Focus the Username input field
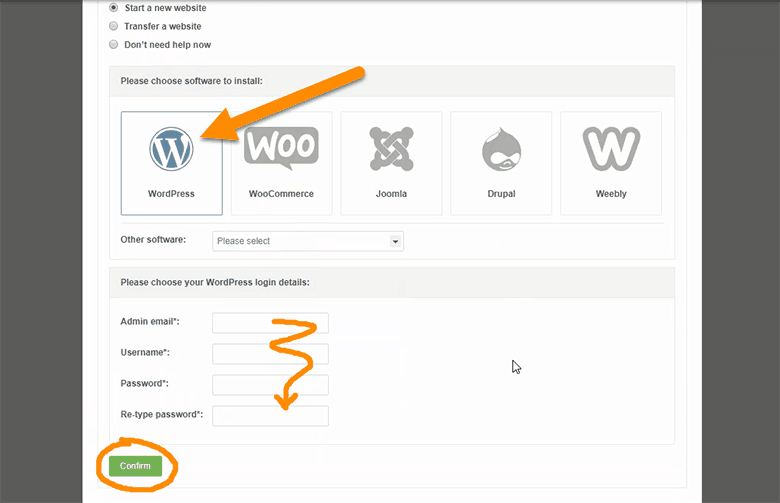 coord(271,354)
